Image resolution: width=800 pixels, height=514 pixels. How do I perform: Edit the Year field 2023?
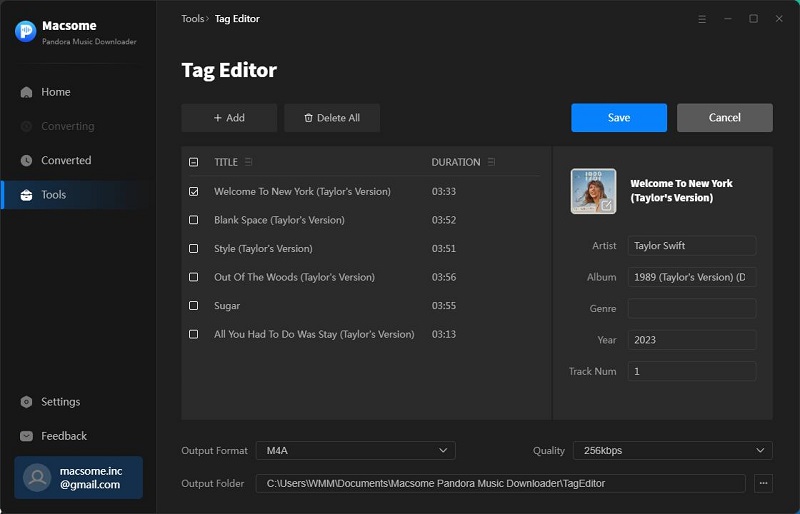692,340
